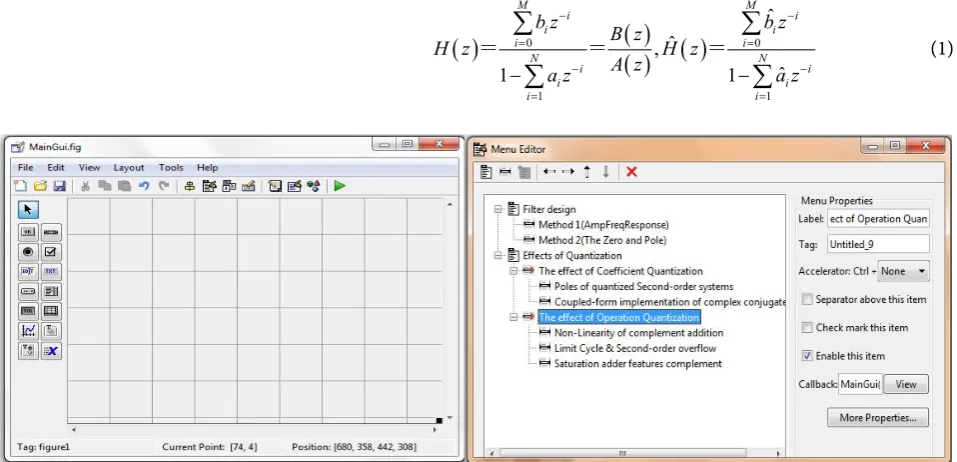This screenshot has height=462, width=957.
Task: Select the Table component
Action: (51, 311)
